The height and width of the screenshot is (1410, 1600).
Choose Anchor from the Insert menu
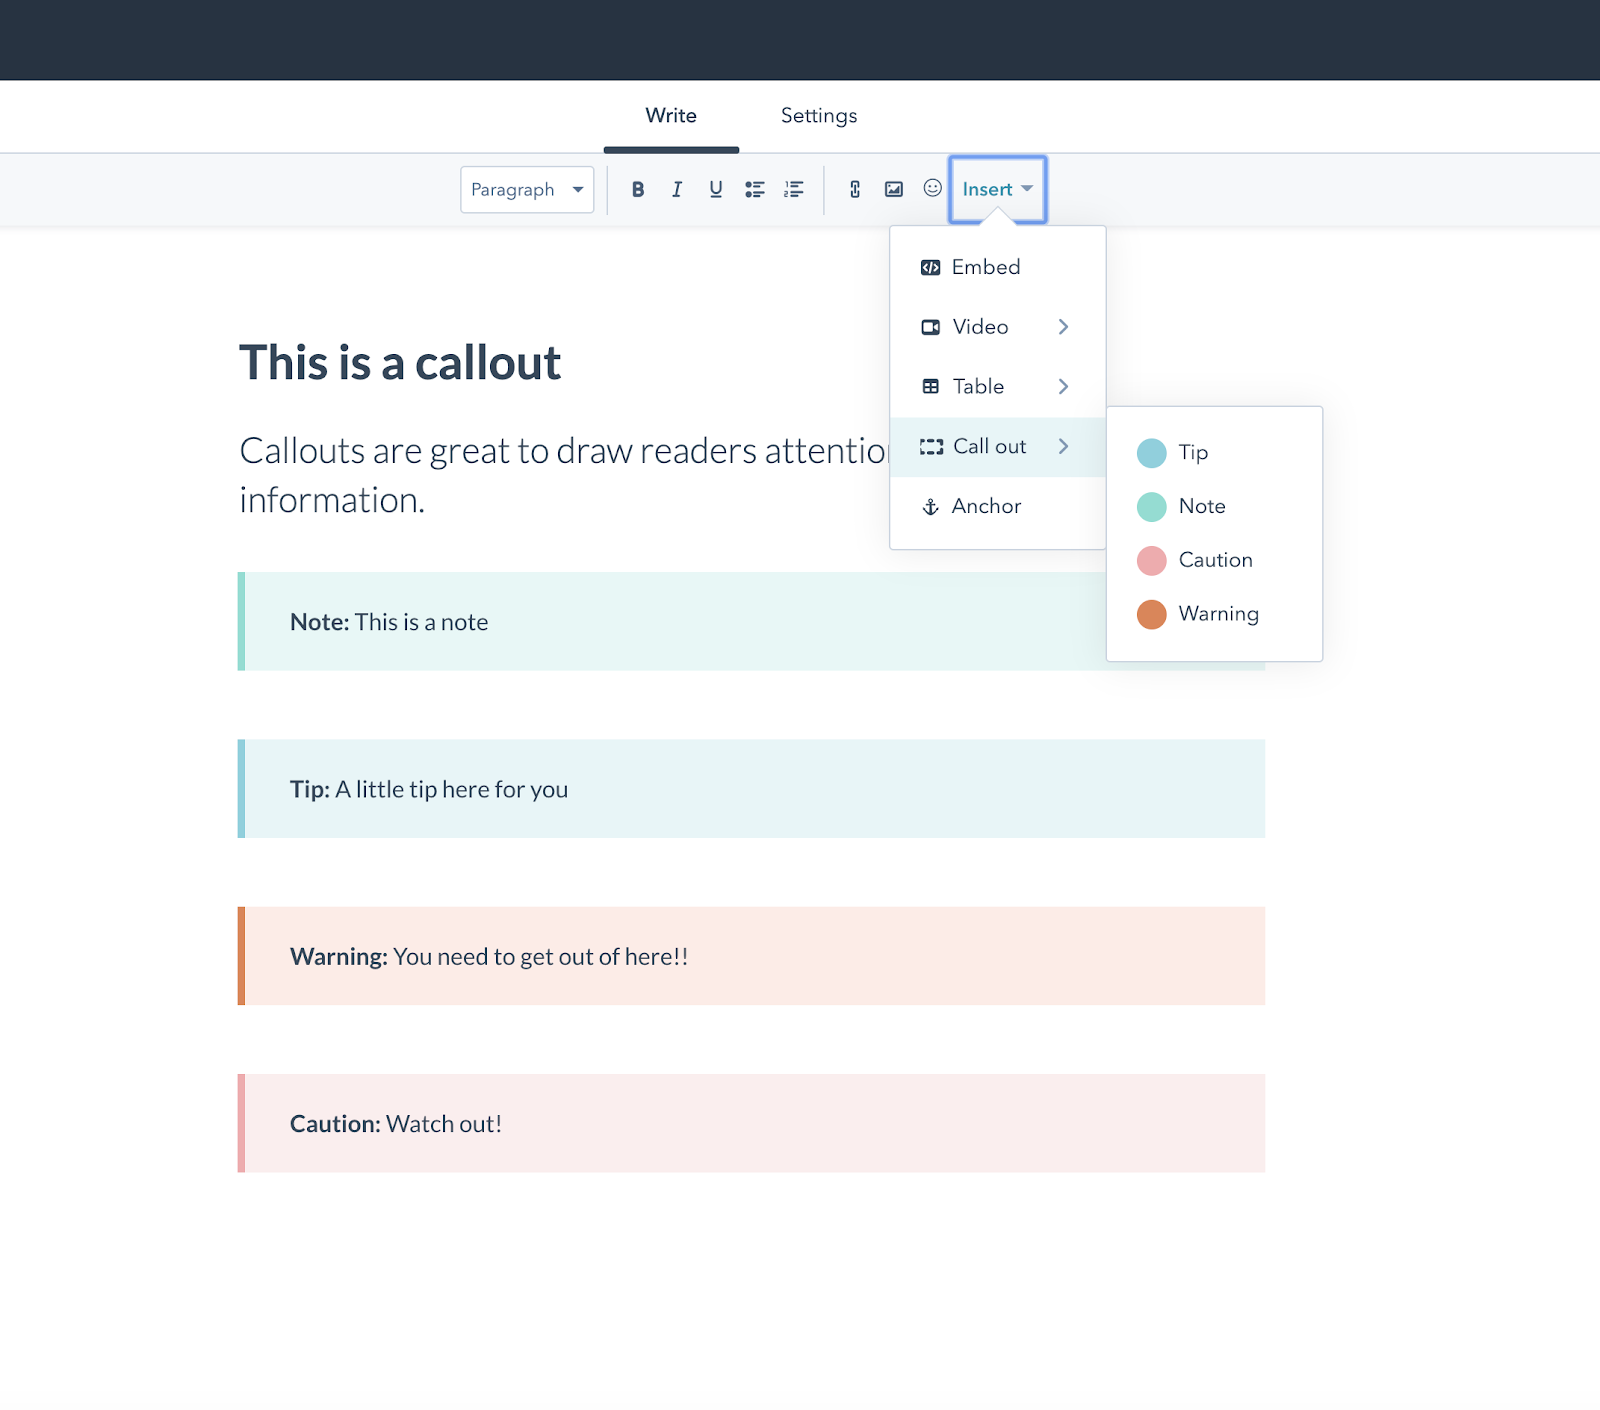coord(985,506)
